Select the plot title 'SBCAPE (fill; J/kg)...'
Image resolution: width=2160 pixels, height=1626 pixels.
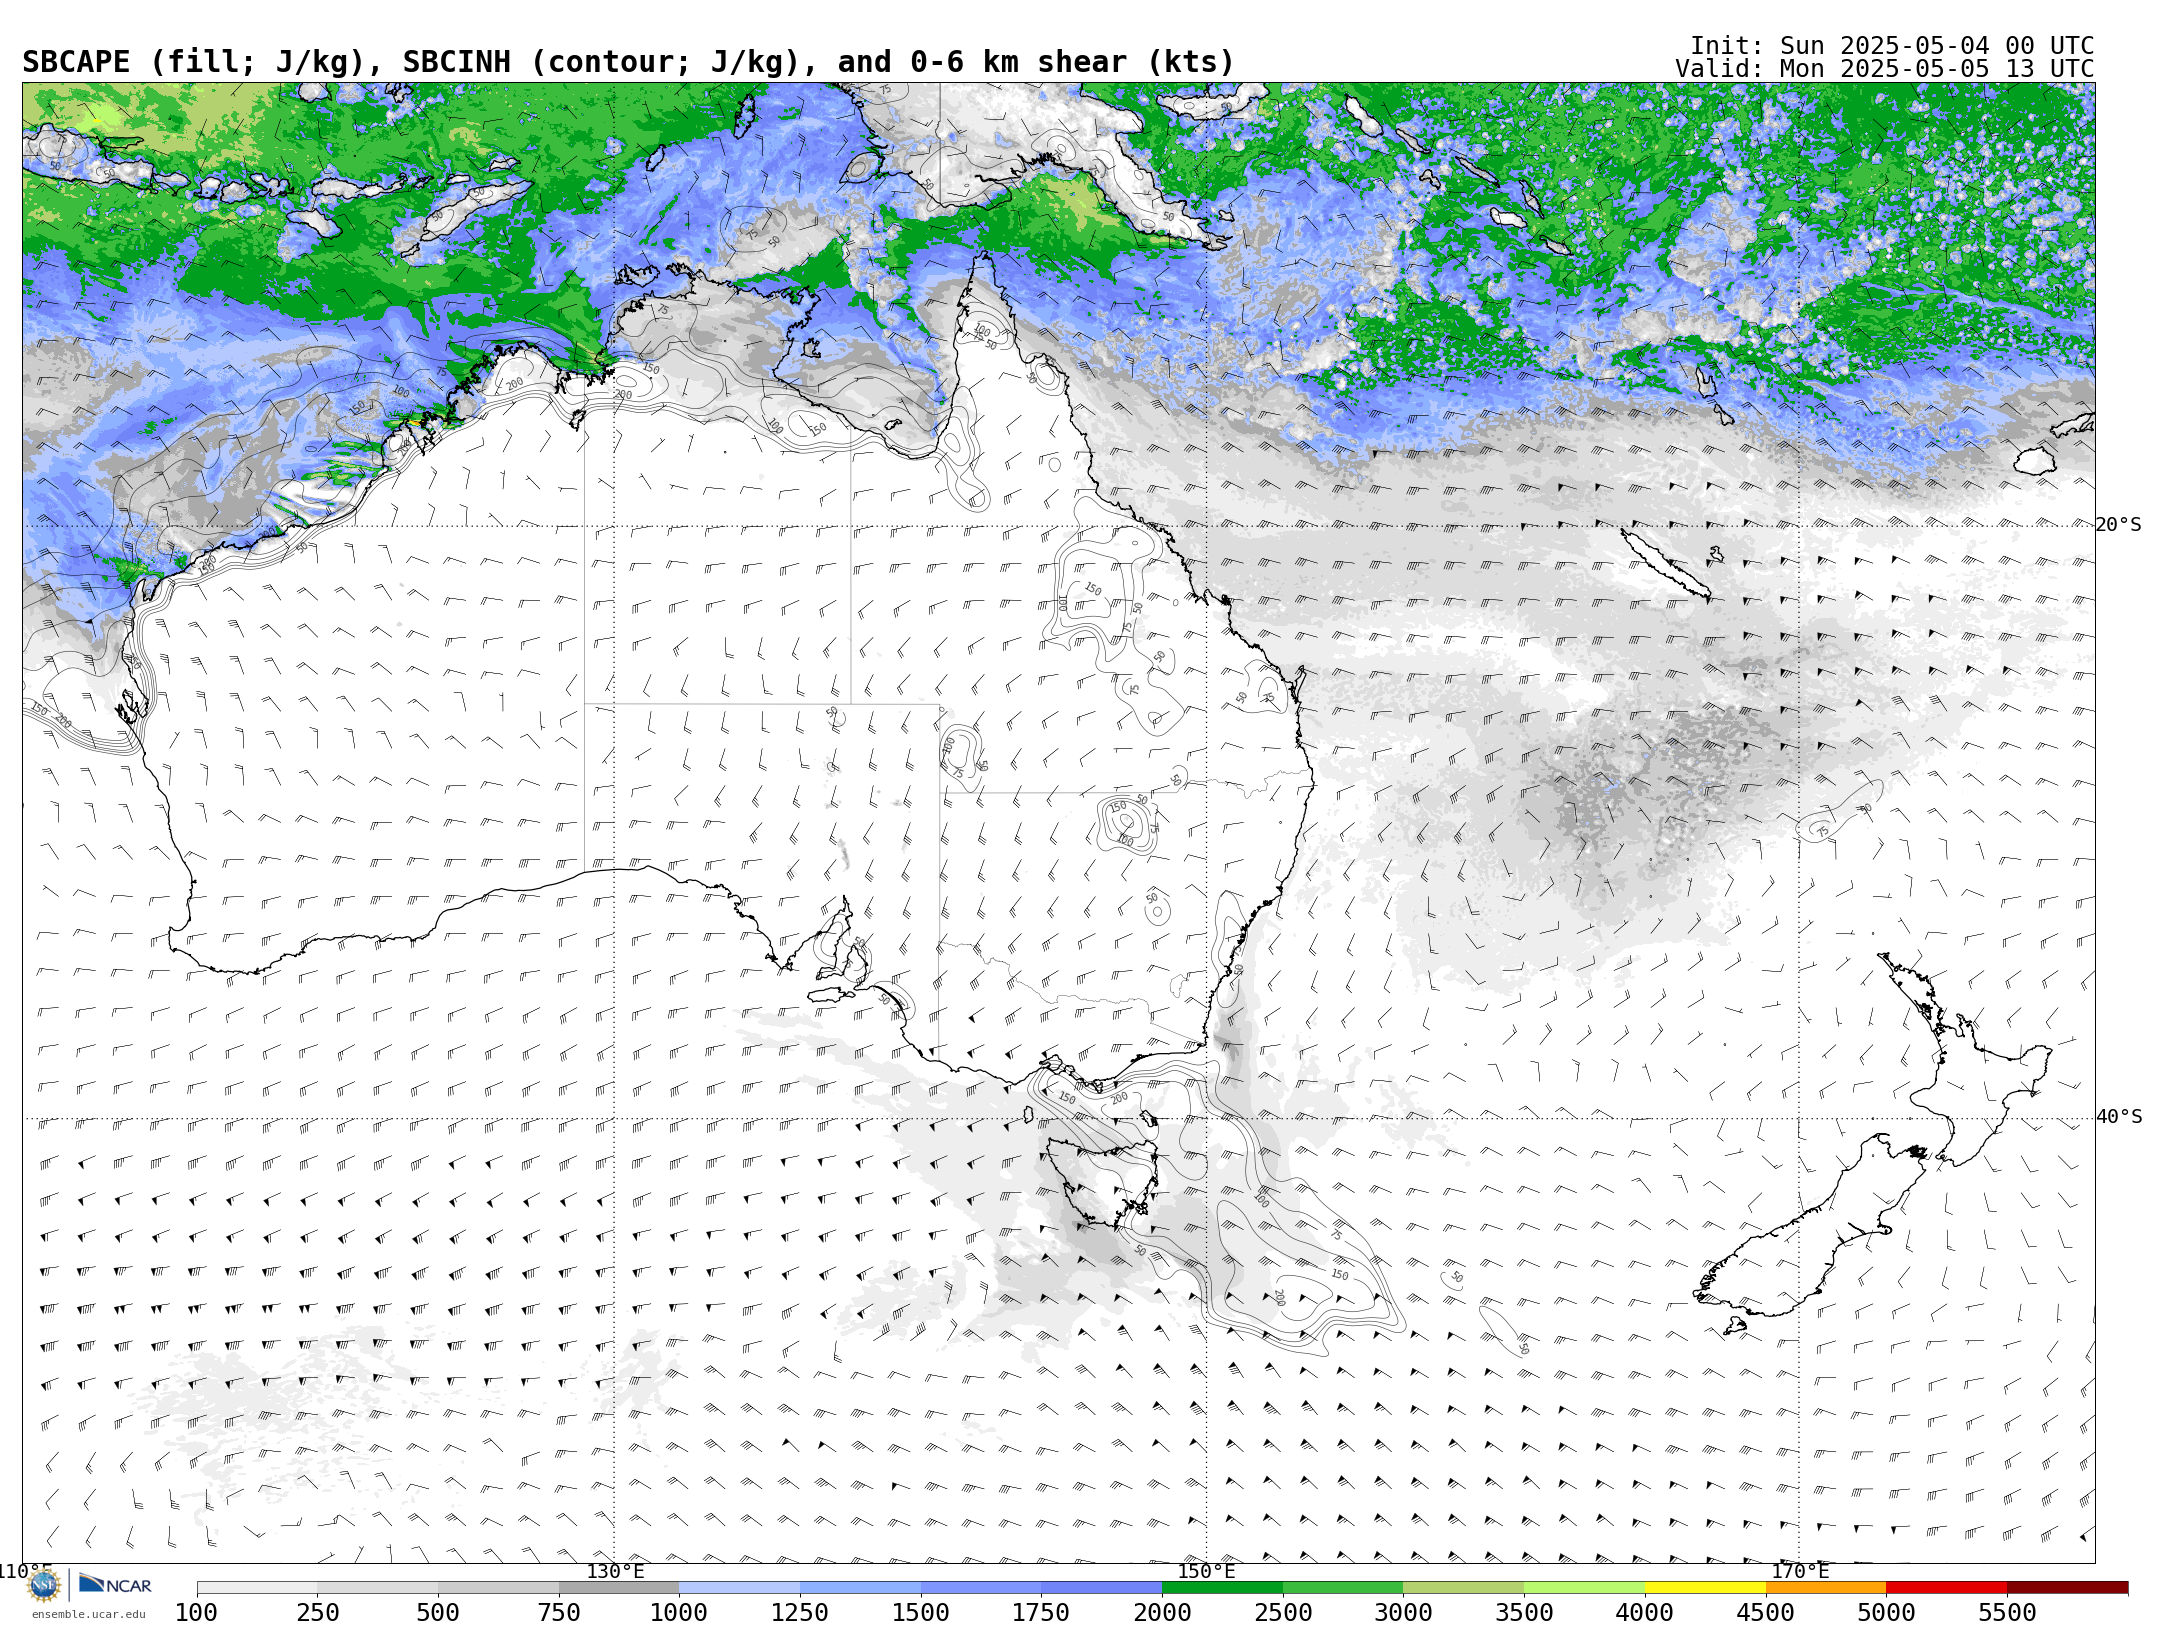coord(628,62)
